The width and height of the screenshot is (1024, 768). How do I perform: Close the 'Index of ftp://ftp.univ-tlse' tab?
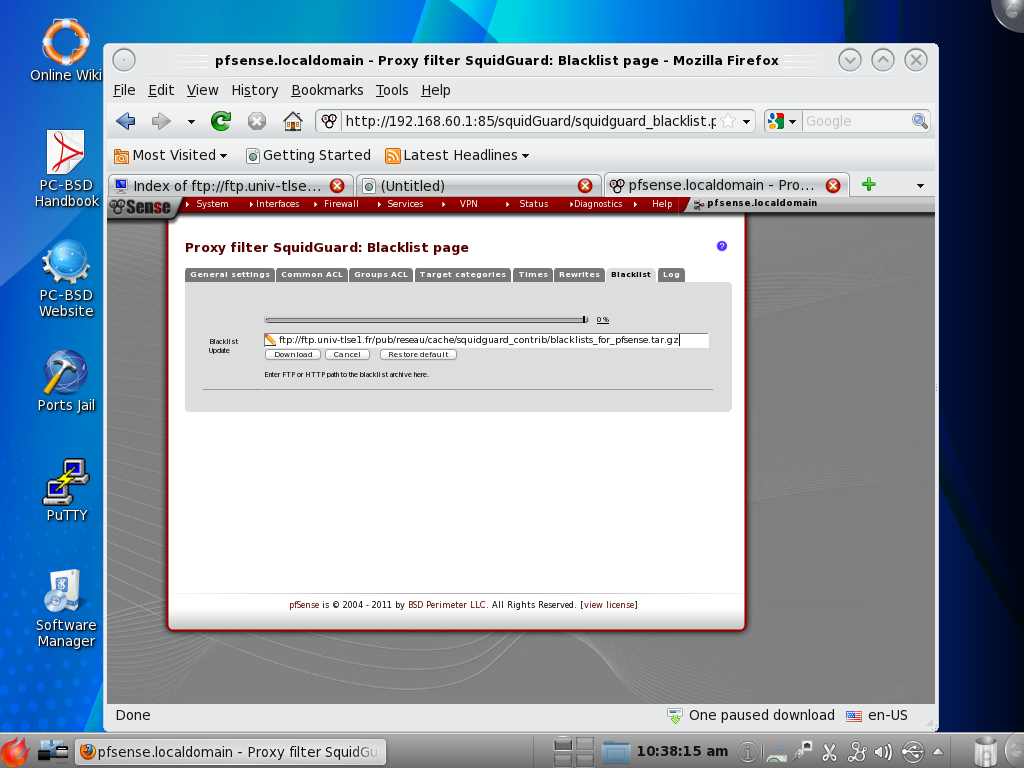(337, 185)
